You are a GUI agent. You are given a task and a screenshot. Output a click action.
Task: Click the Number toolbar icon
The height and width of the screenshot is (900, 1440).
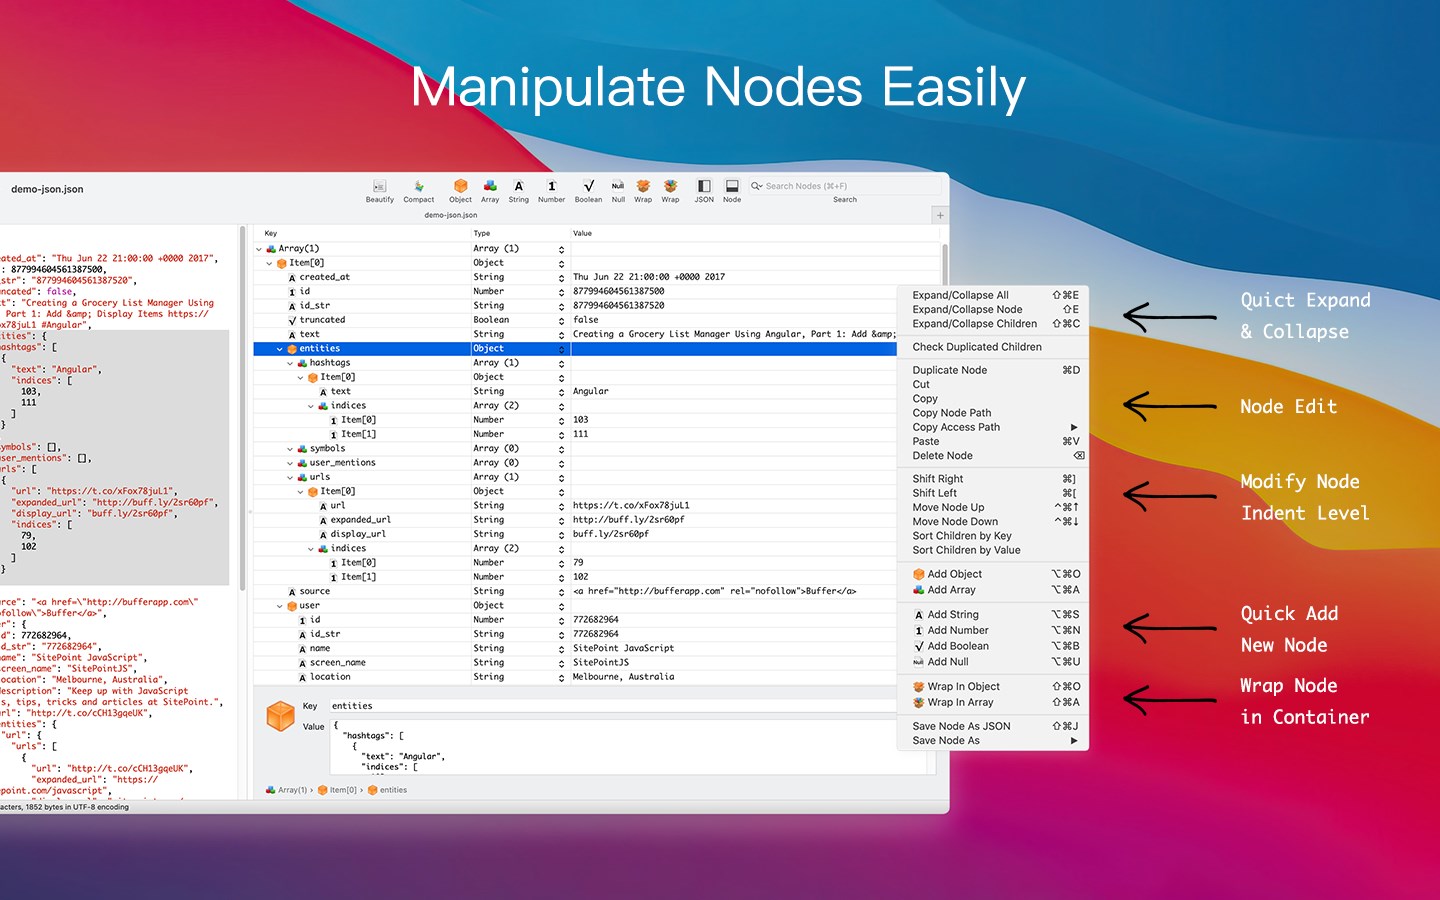[x=551, y=186]
